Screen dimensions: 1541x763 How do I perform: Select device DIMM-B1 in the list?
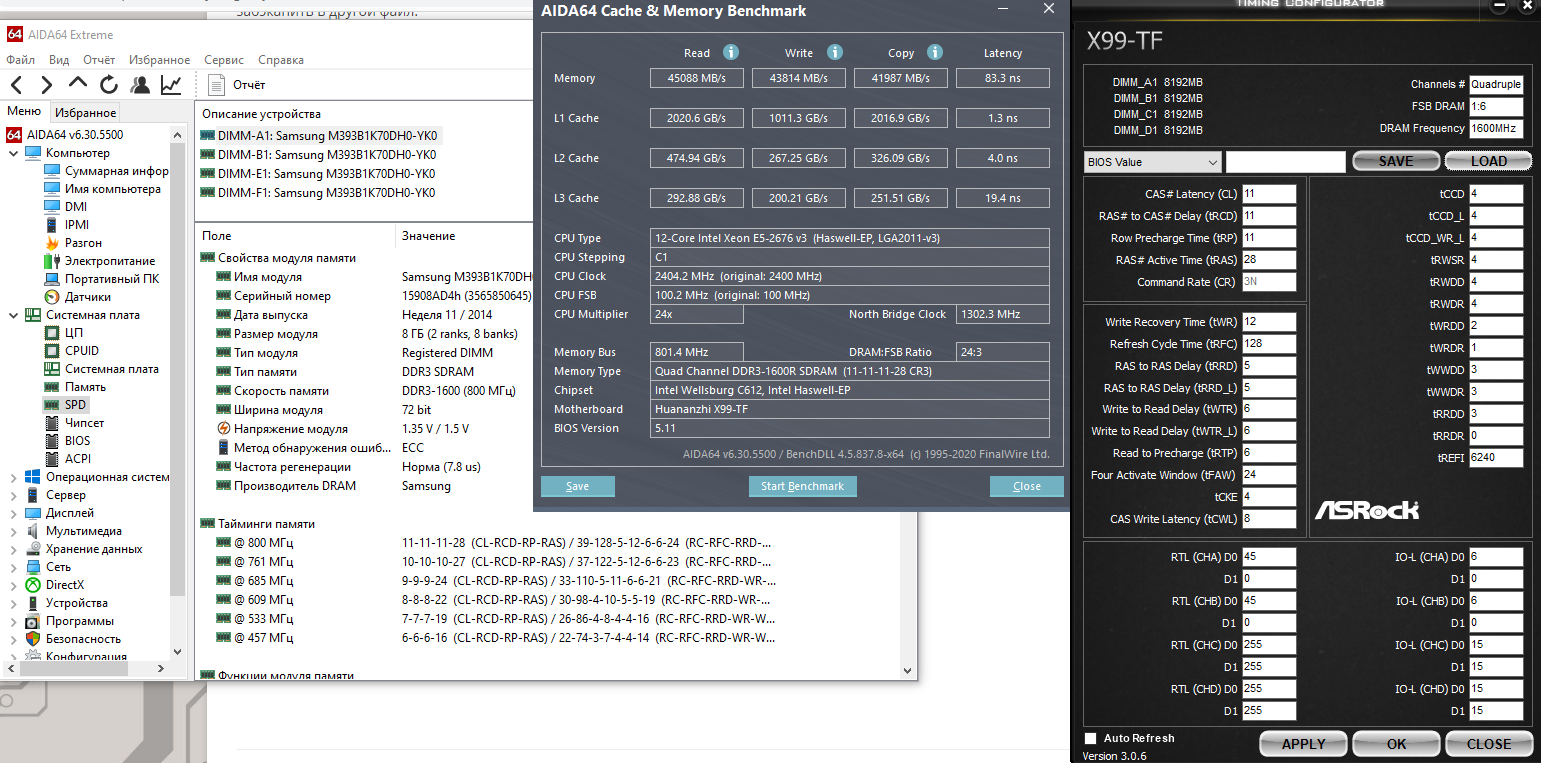pyautogui.click(x=319, y=155)
